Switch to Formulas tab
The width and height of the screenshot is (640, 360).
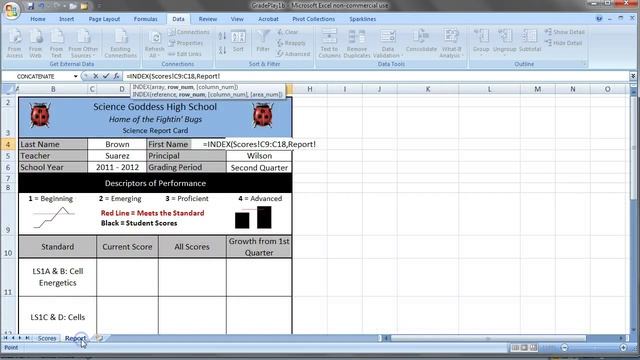tap(145, 19)
